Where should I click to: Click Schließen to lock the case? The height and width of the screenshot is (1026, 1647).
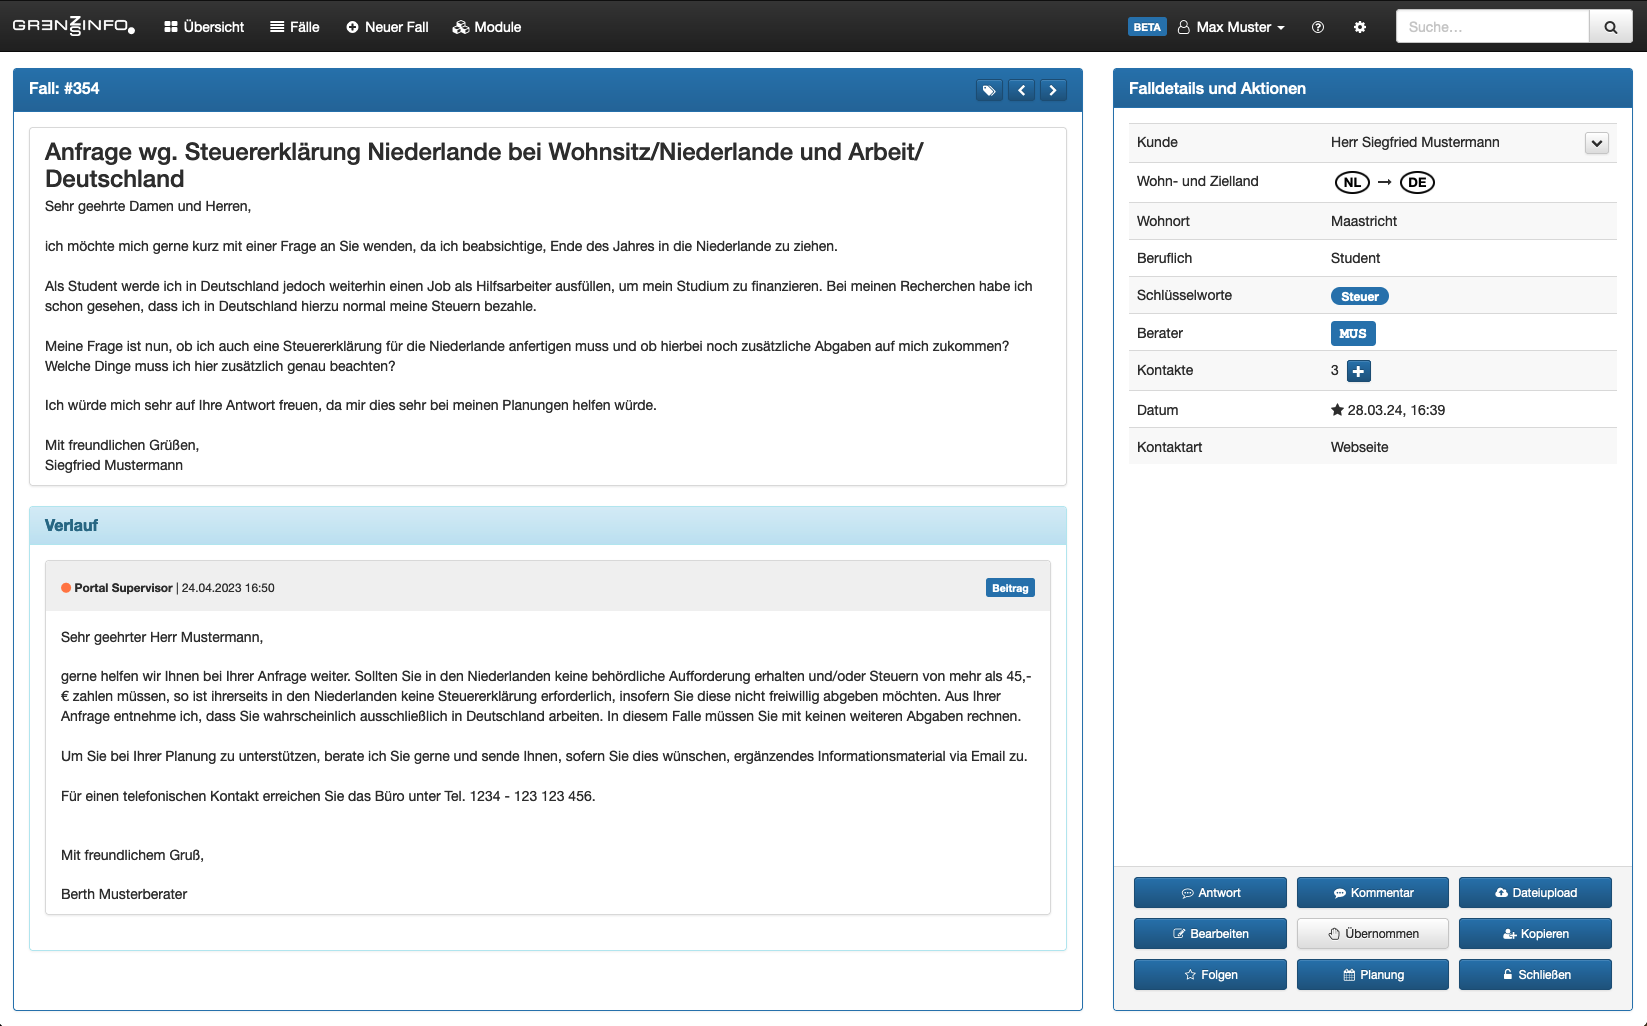click(x=1535, y=975)
